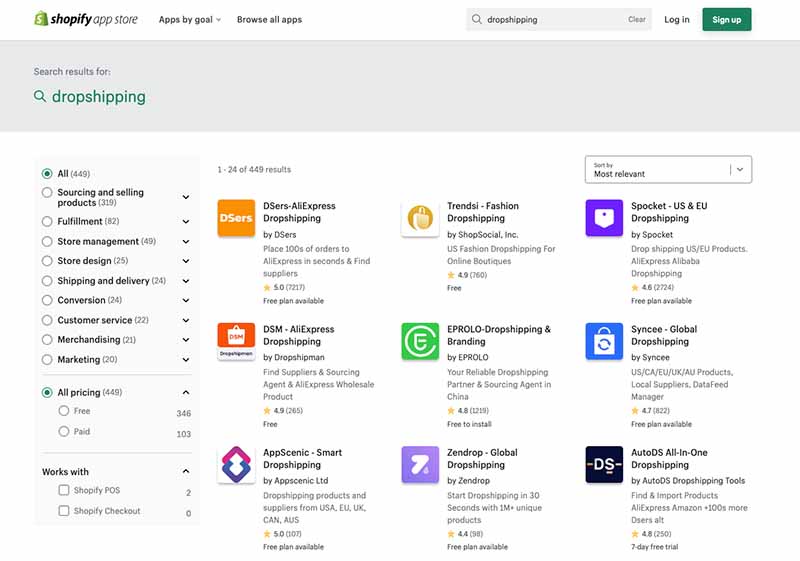Screen dimensions: 800x561
Task: Click the Spocket purple app icon
Action: click(x=604, y=218)
